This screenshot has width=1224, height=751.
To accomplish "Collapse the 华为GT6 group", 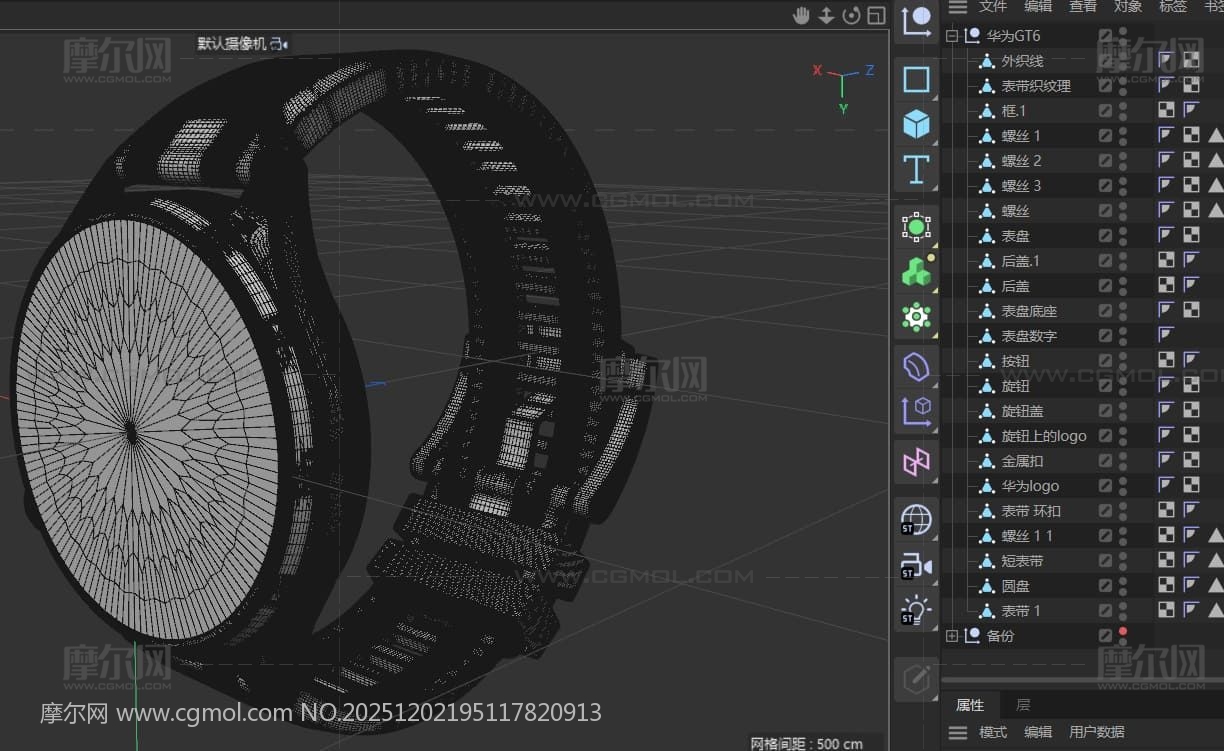I will coord(952,36).
